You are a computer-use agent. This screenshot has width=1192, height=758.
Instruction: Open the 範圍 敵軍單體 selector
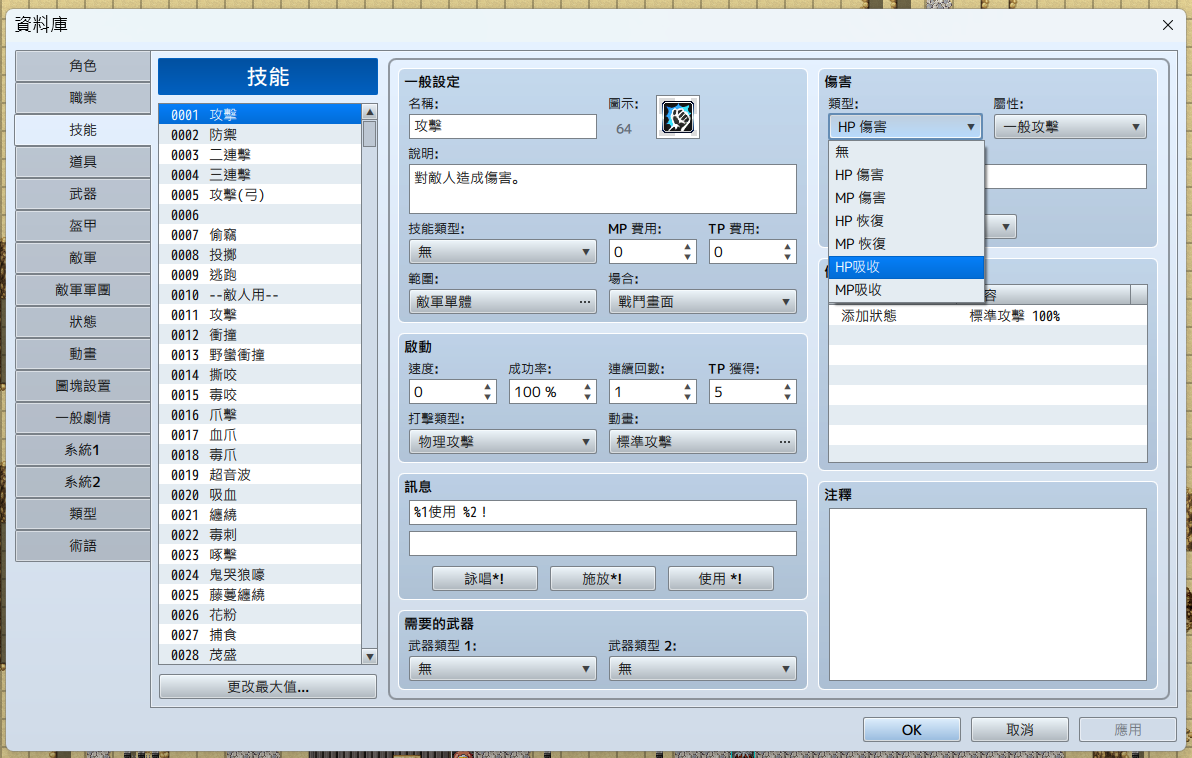click(502, 302)
